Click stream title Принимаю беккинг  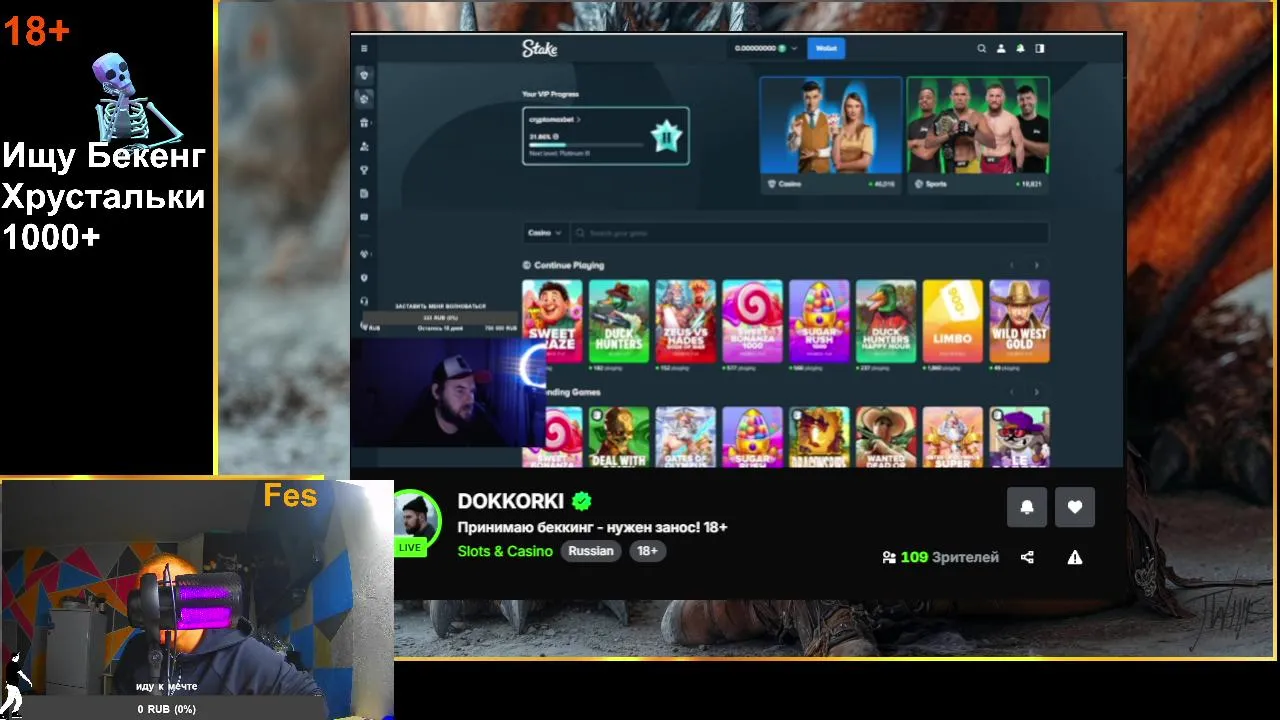(592, 527)
